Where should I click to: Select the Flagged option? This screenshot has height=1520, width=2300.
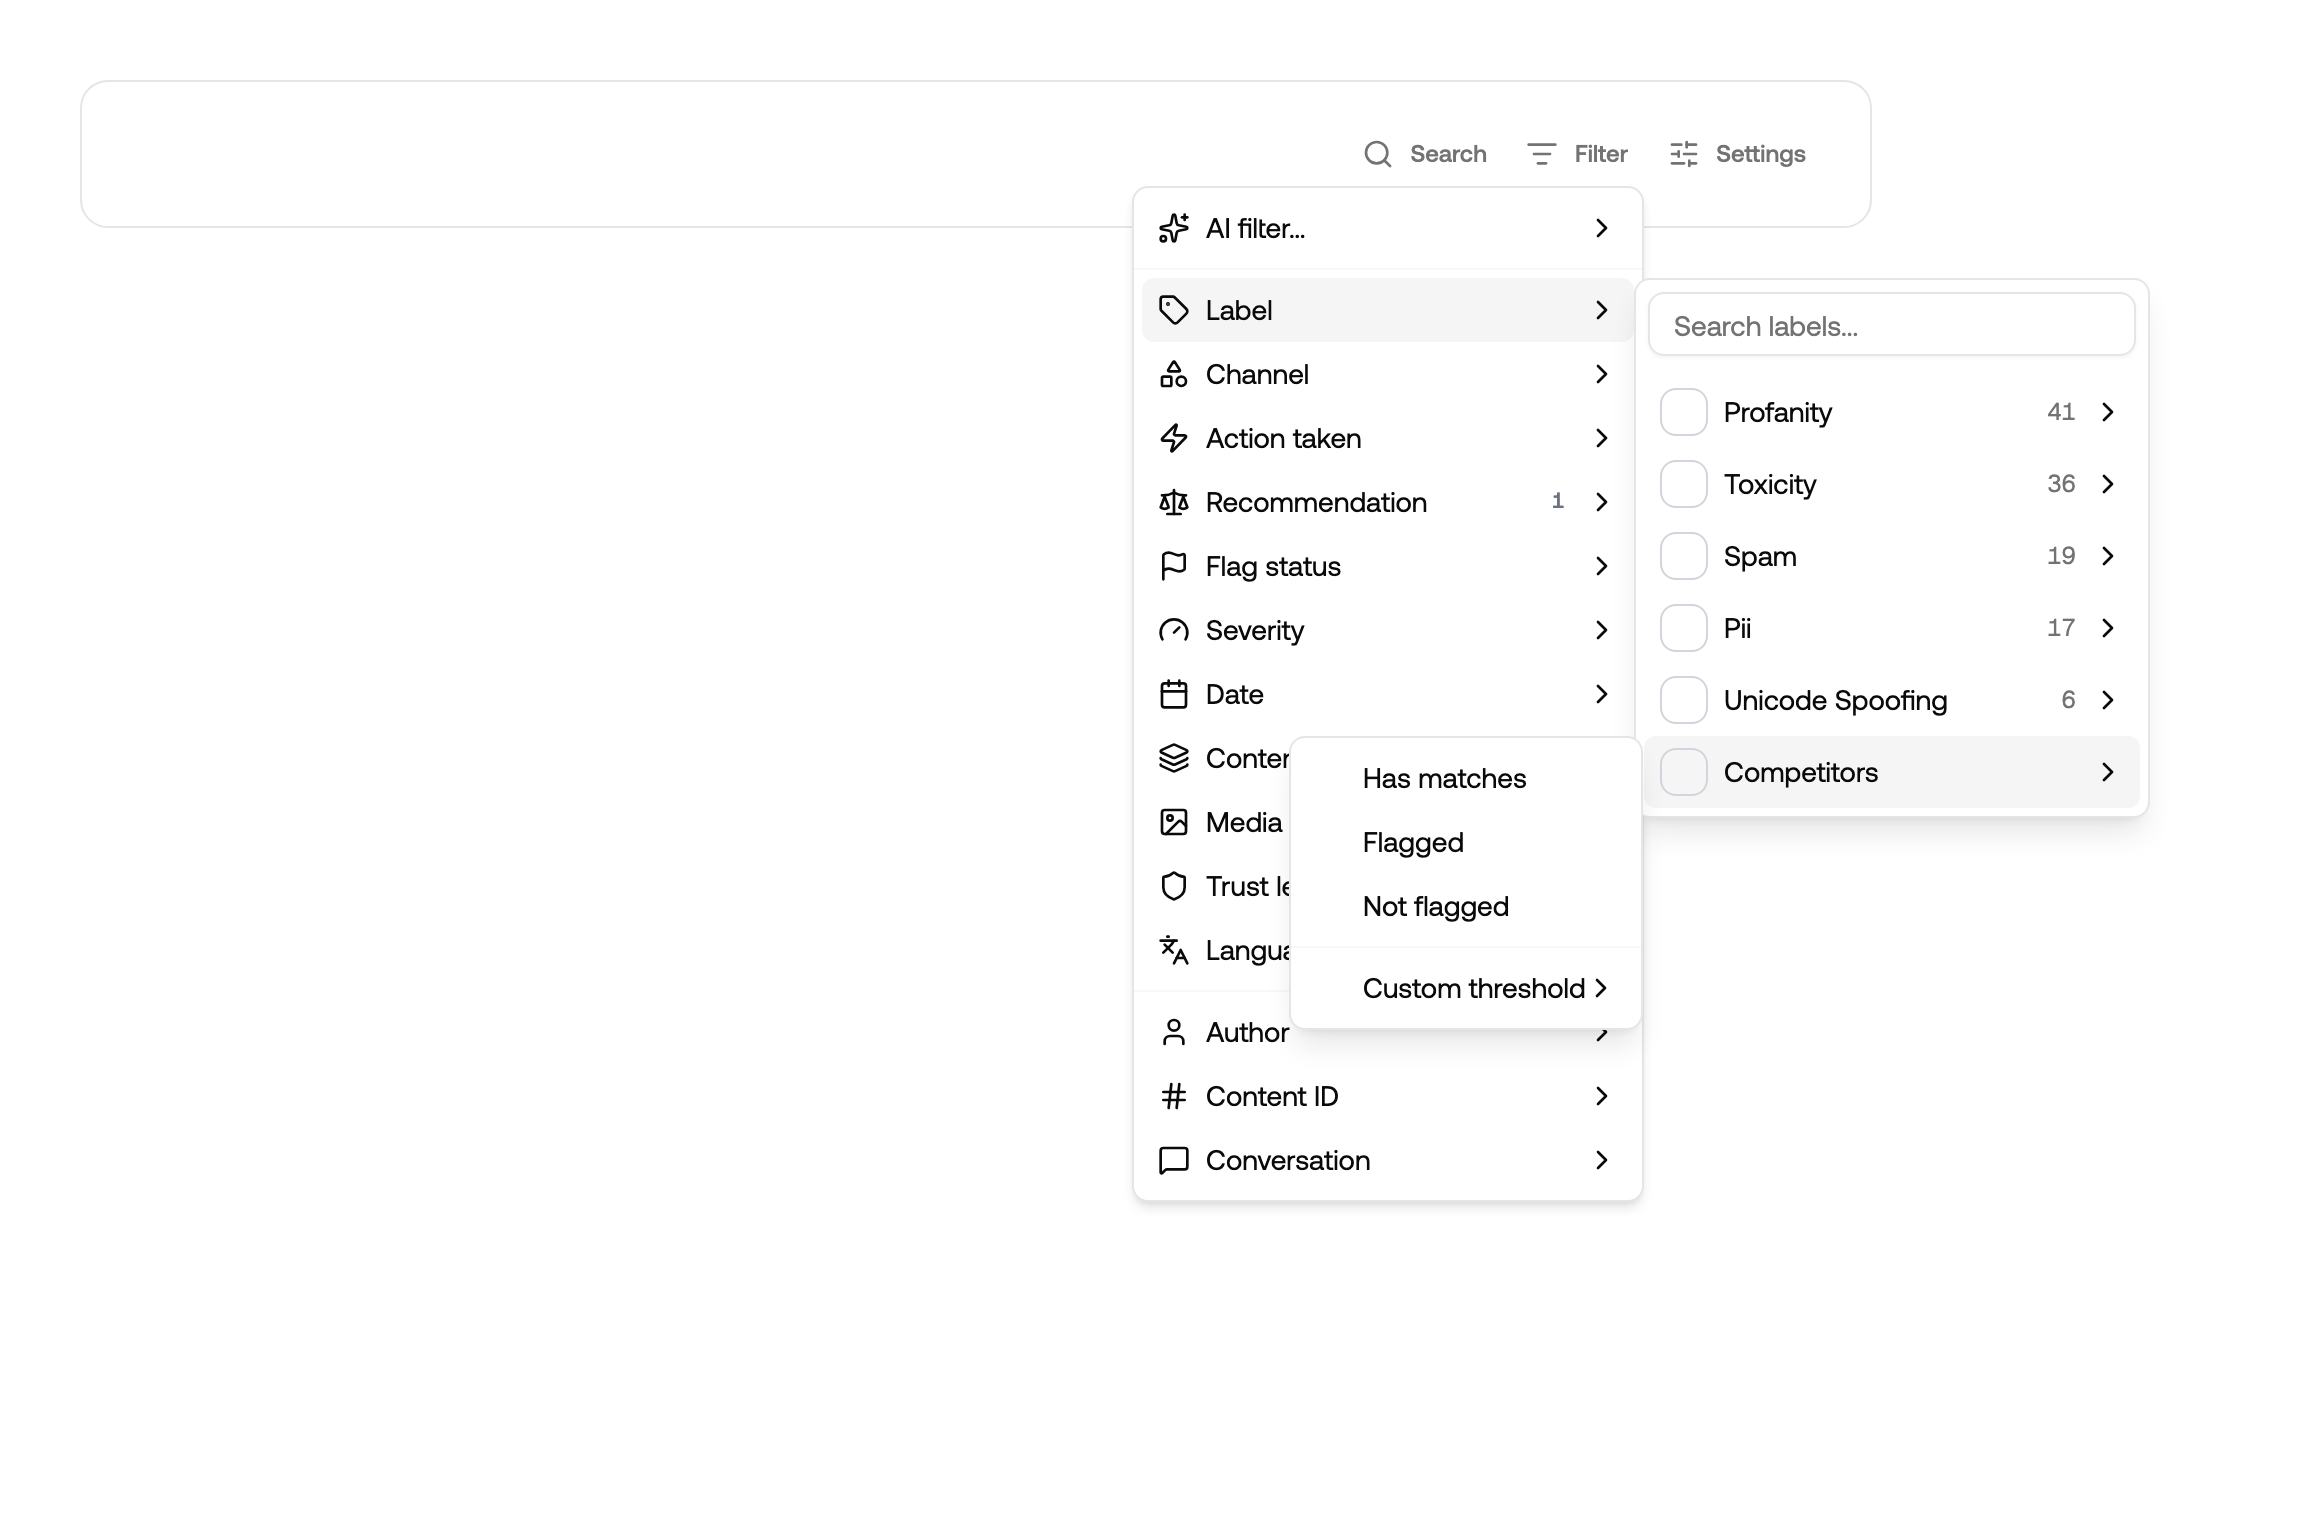click(x=1466, y=842)
